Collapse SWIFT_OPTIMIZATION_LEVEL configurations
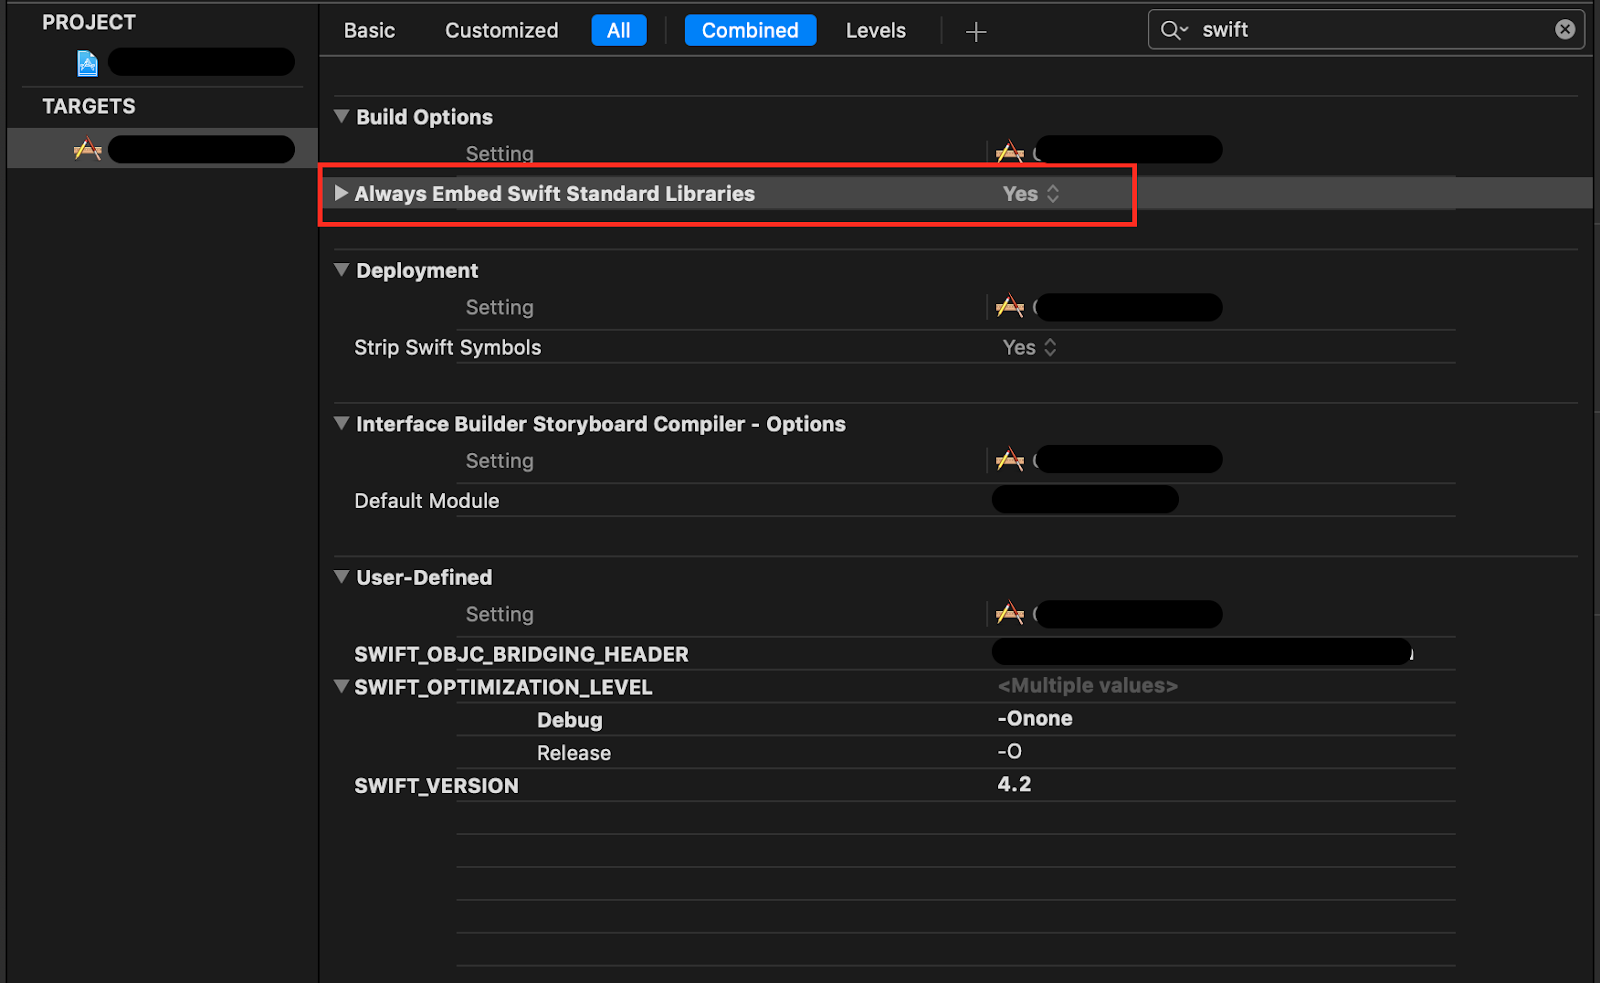1600x983 pixels. [342, 686]
